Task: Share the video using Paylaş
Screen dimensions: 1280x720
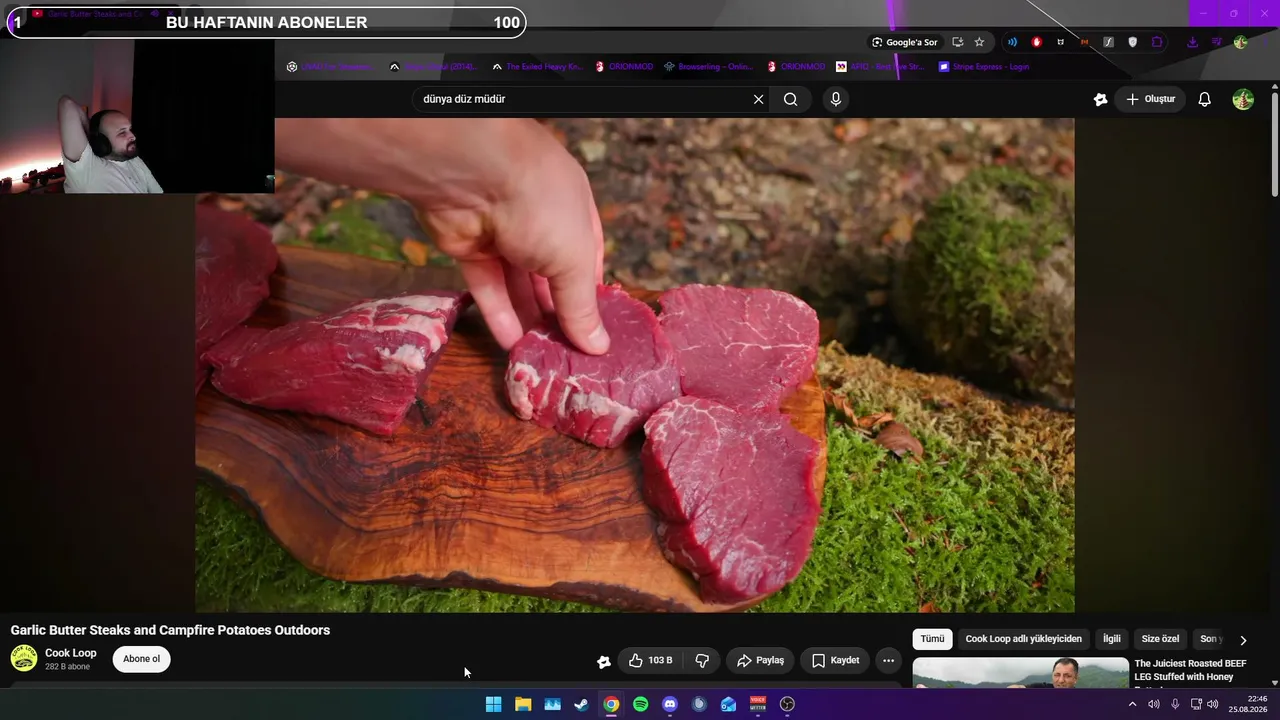Action: (x=760, y=660)
